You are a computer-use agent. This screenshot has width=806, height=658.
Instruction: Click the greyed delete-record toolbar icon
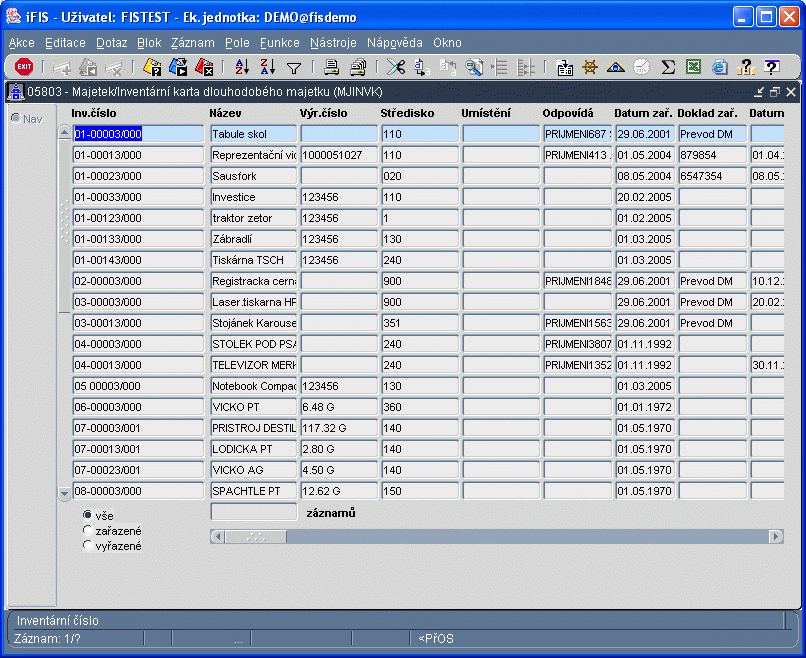[x=114, y=67]
